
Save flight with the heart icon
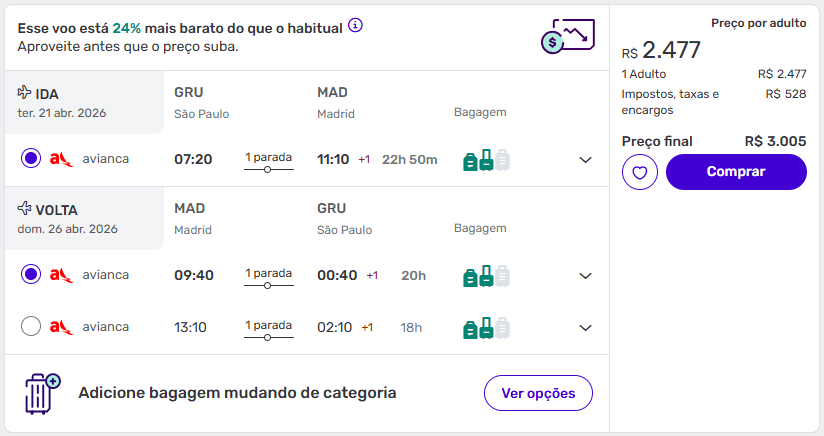click(x=640, y=172)
